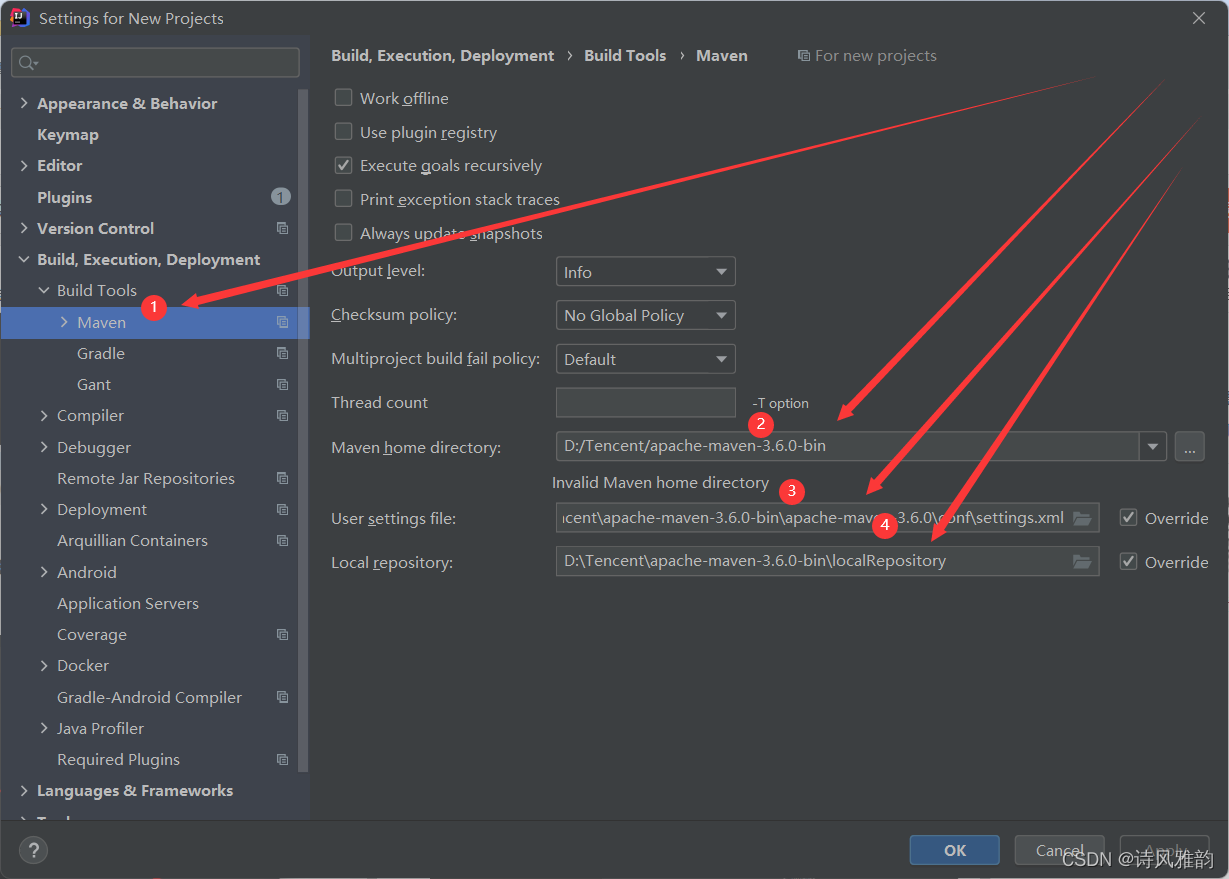Click the IntelliJ logo in title bar

pyautogui.click(x=19, y=18)
